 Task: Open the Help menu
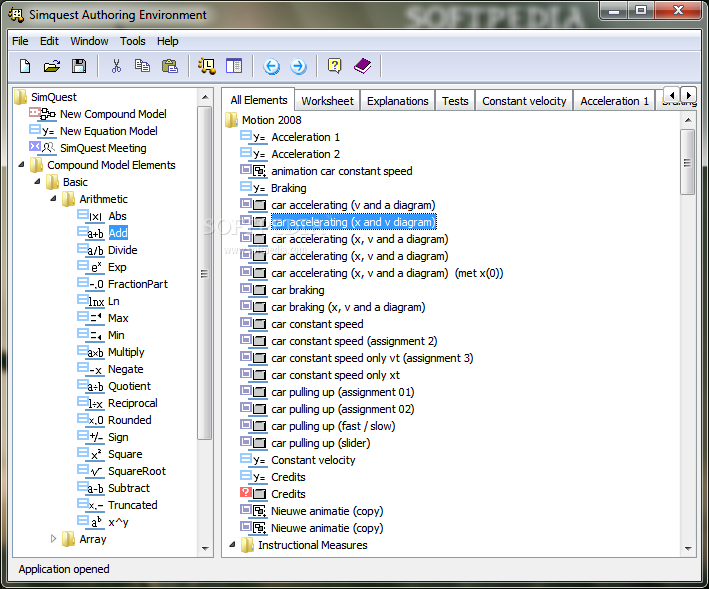168,41
